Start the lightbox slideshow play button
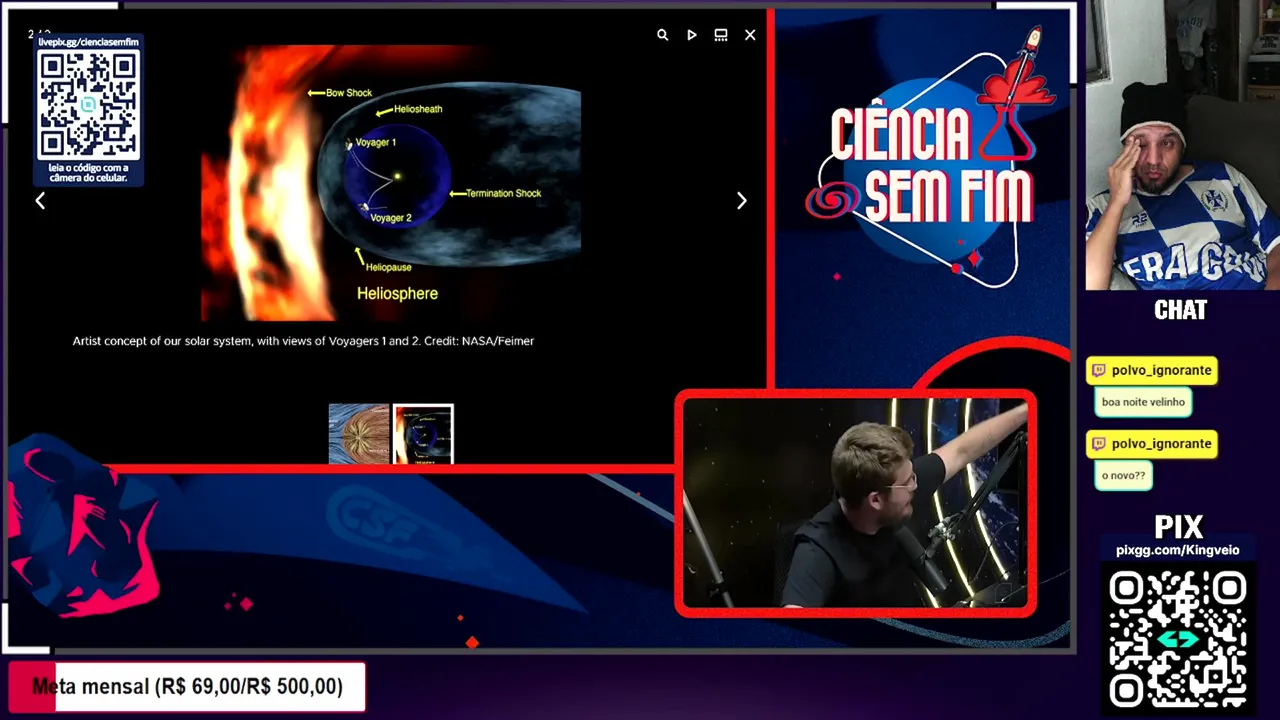Image resolution: width=1280 pixels, height=720 pixels. coord(692,35)
